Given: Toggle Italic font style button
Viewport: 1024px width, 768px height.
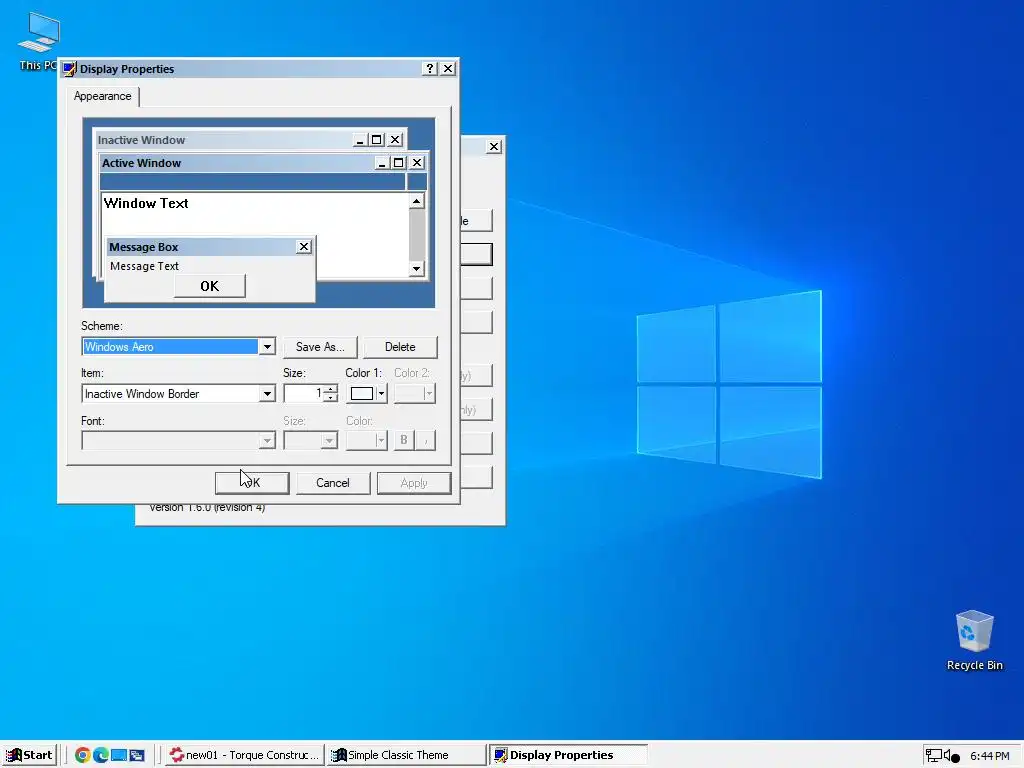Looking at the screenshot, I should tap(425, 441).
